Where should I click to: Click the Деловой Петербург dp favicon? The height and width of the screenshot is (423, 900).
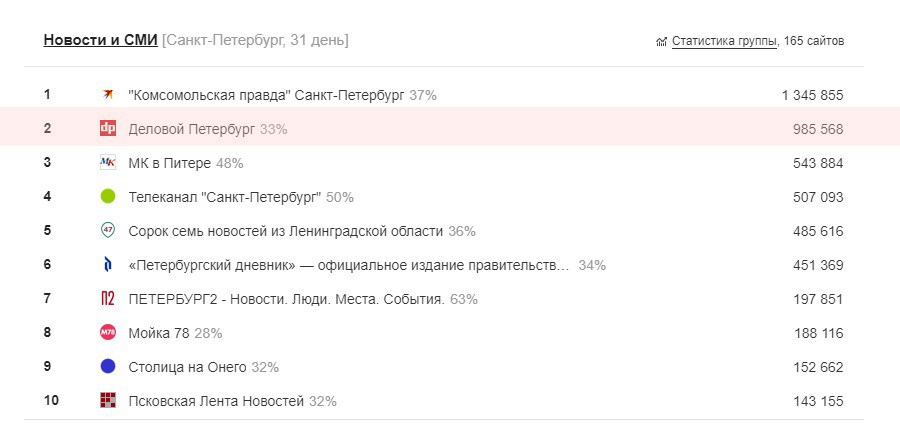pyautogui.click(x=108, y=129)
